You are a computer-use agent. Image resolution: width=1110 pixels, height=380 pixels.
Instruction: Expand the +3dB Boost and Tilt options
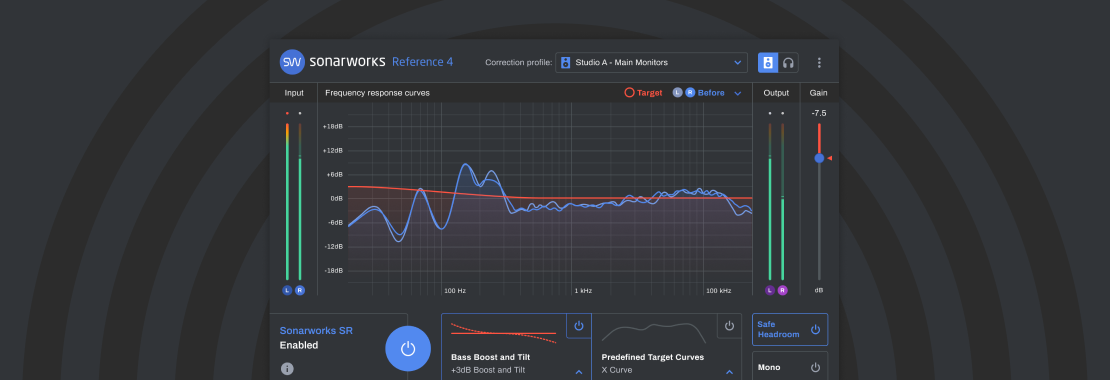[x=578, y=372]
